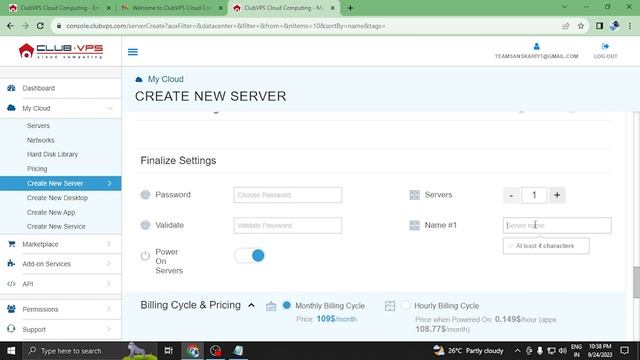Viewport: 640px width, 360px height.
Task: Click the Power On Servers power icon
Action: [145, 256]
